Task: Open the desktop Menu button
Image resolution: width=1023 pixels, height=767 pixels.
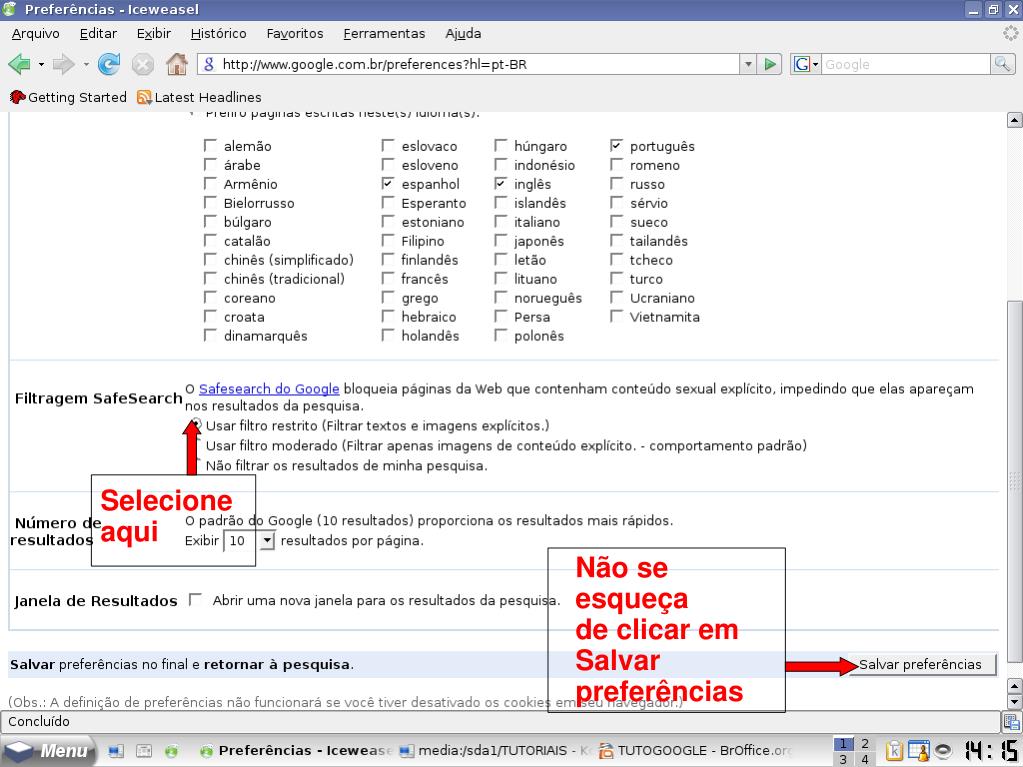Action: (x=48, y=751)
